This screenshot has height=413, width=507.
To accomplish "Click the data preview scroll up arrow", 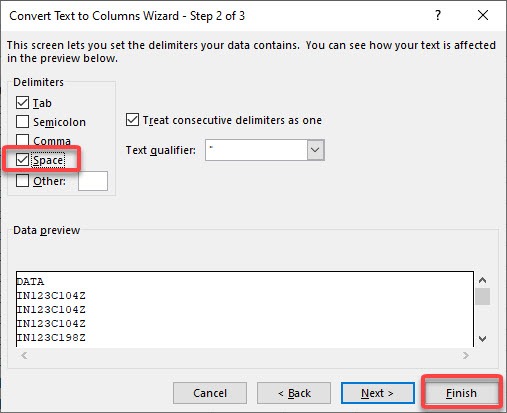I will [x=482, y=280].
